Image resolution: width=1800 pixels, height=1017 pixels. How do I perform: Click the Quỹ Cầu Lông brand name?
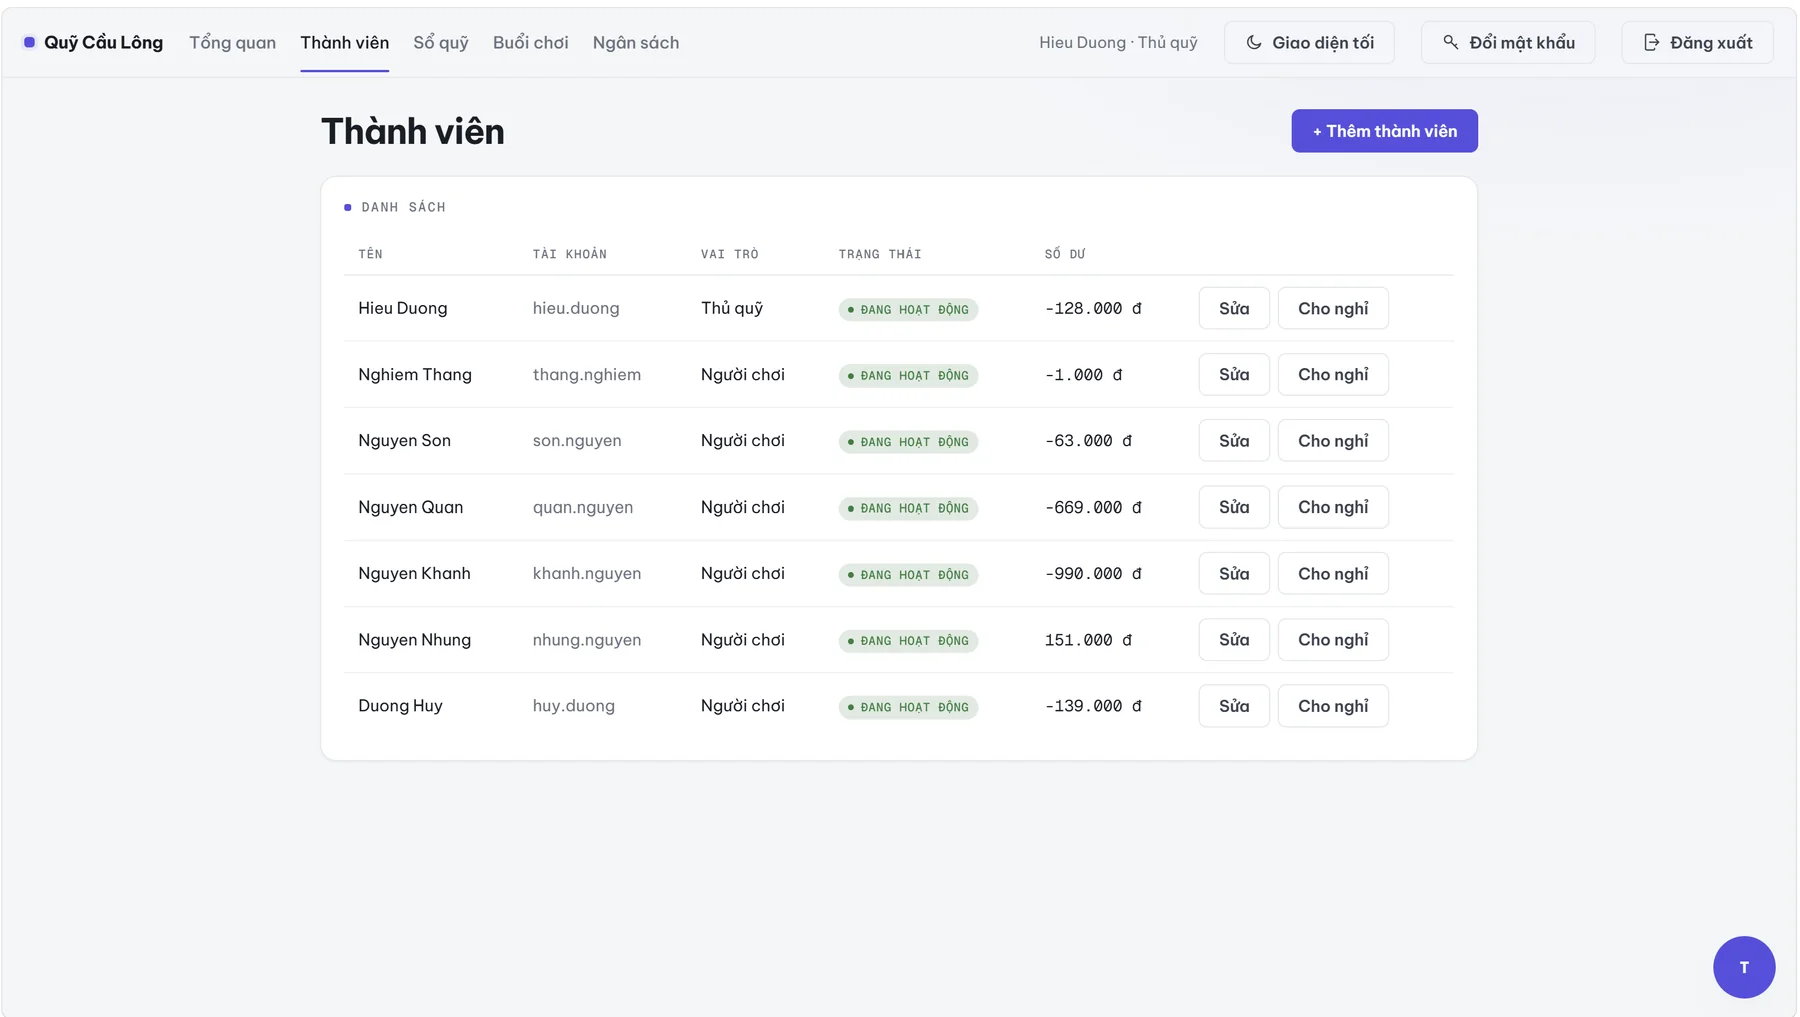pos(103,42)
